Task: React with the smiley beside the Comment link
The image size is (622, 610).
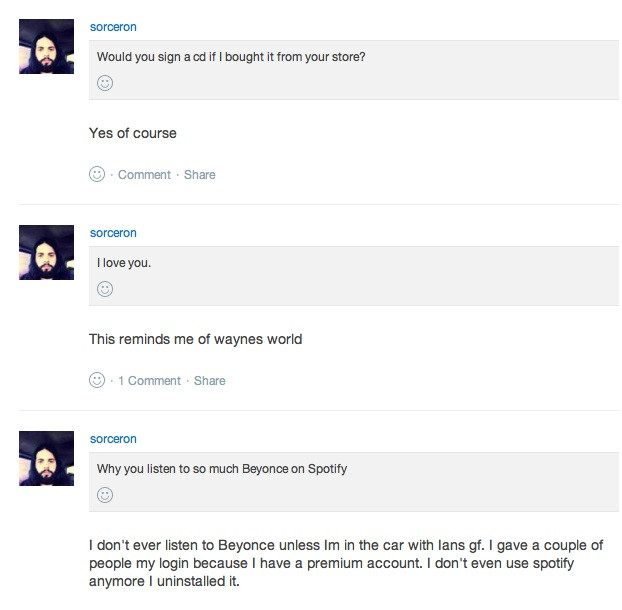Action: (x=97, y=174)
